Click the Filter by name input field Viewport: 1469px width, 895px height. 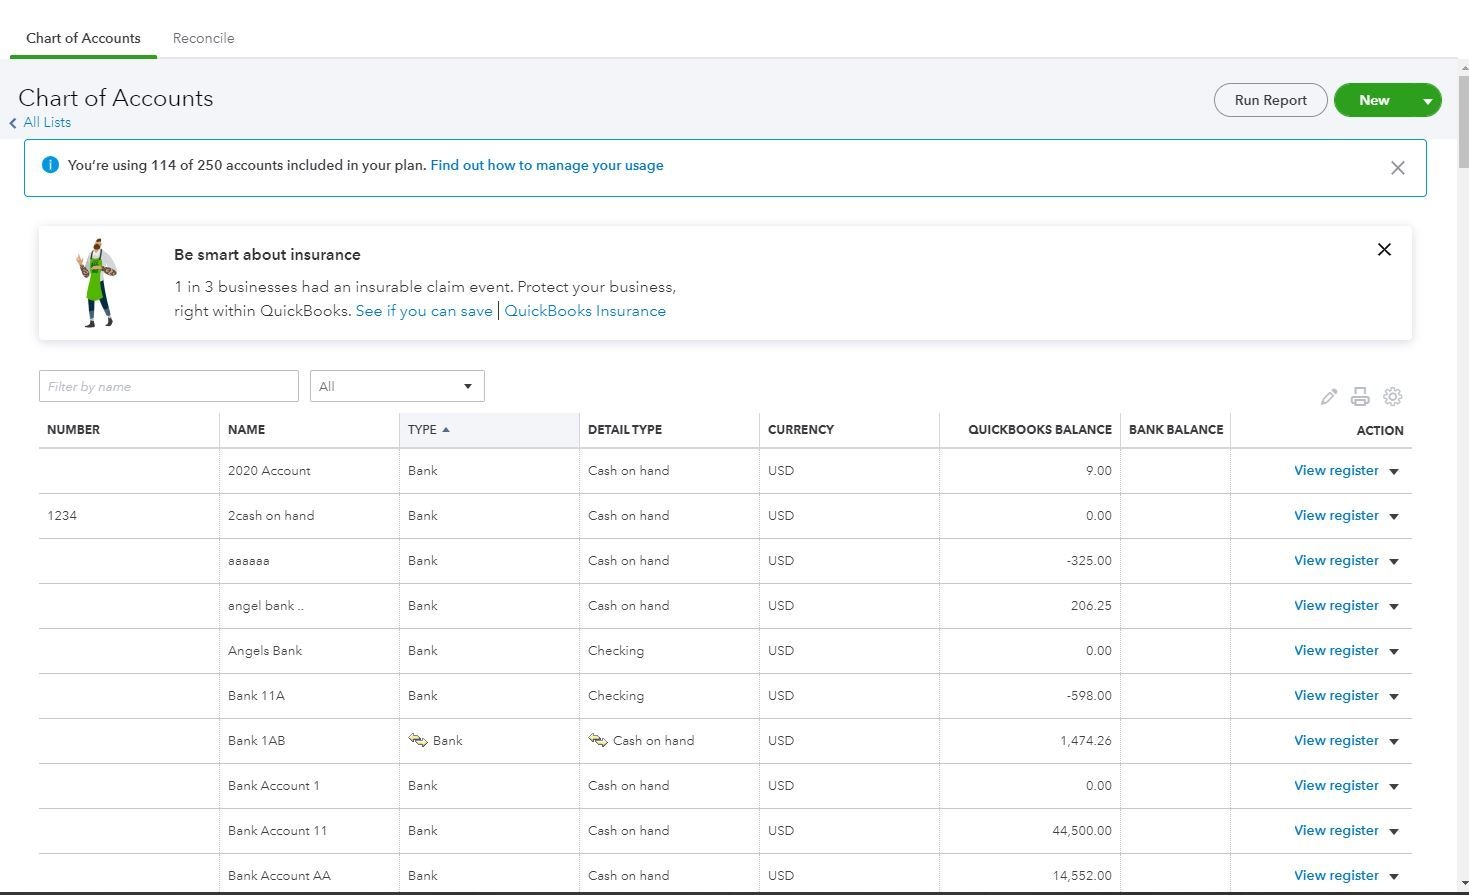click(x=168, y=386)
